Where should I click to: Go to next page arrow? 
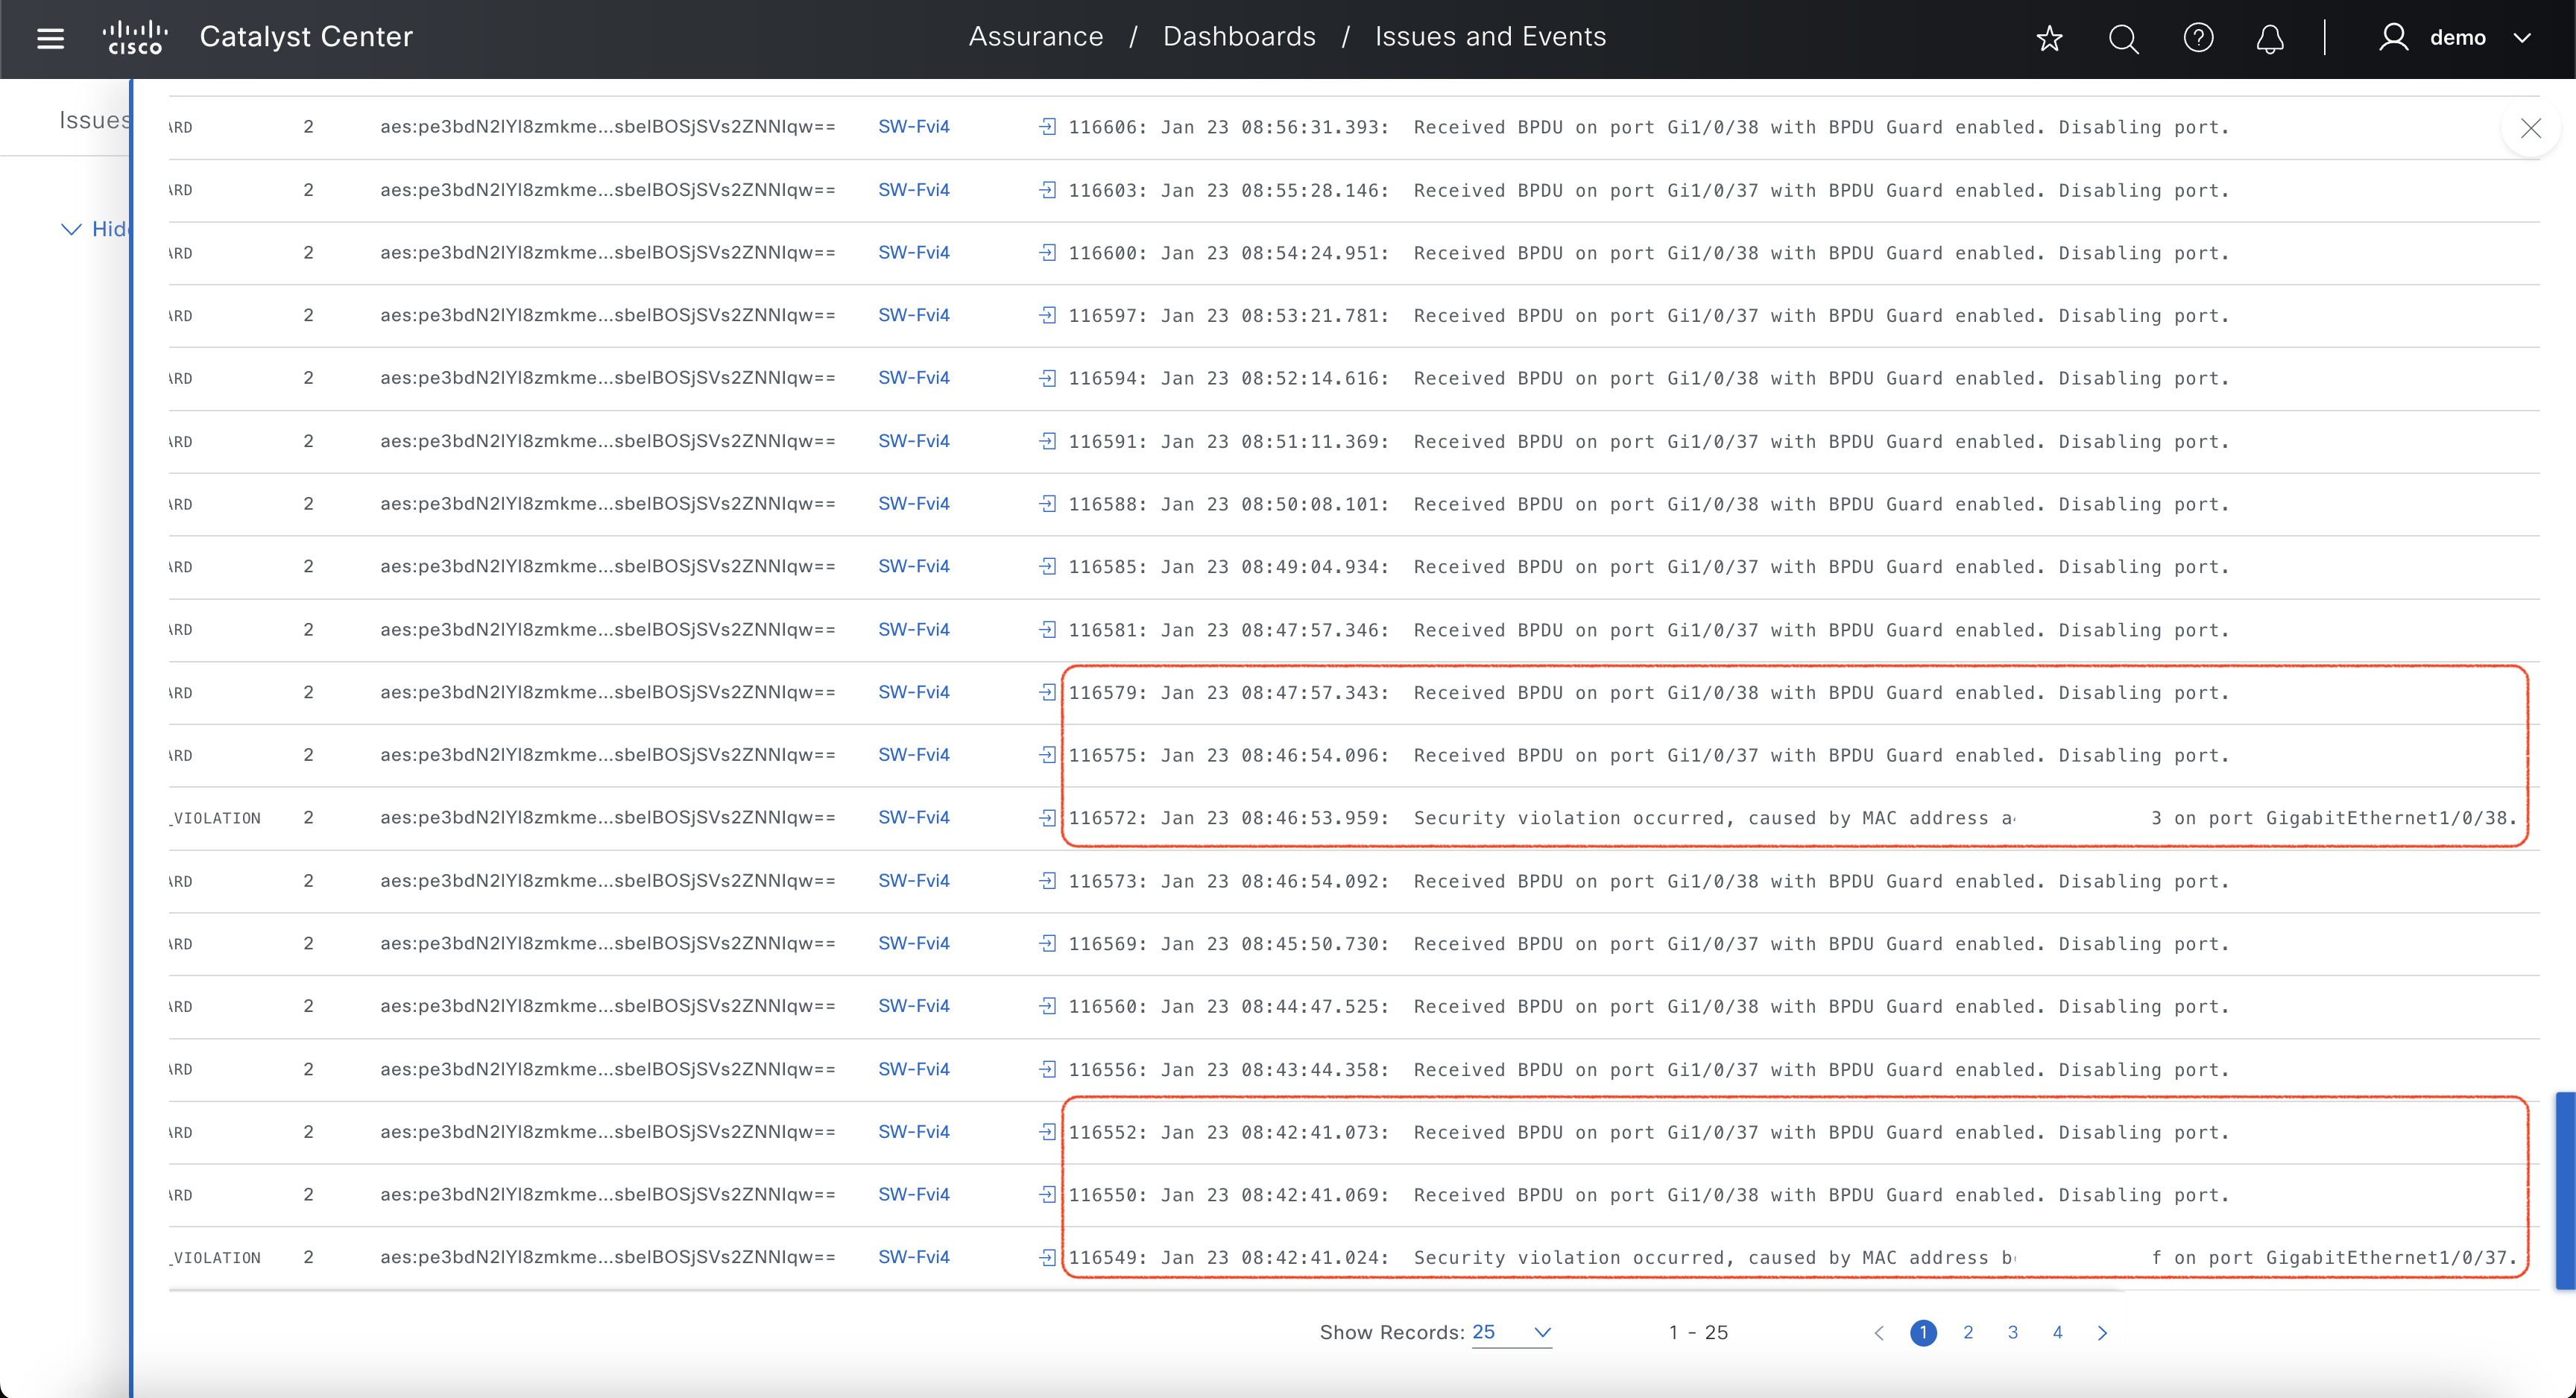click(2102, 1333)
